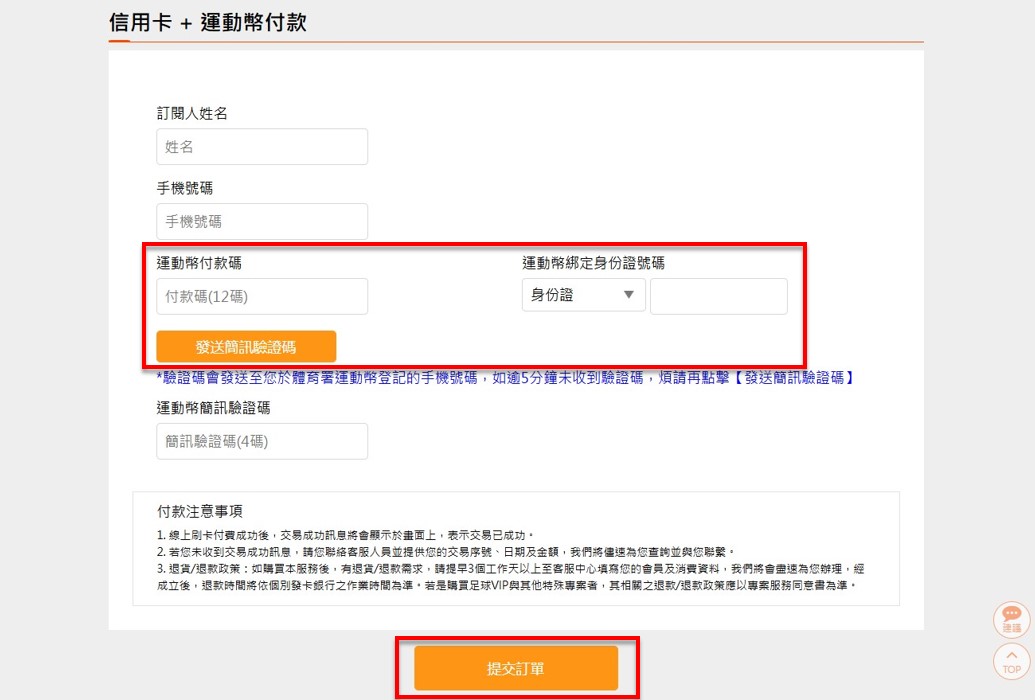Click the 運動幣綁定身份證號碼 label
The height and width of the screenshot is (700, 1035).
pyautogui.click(x=593, y=263)
